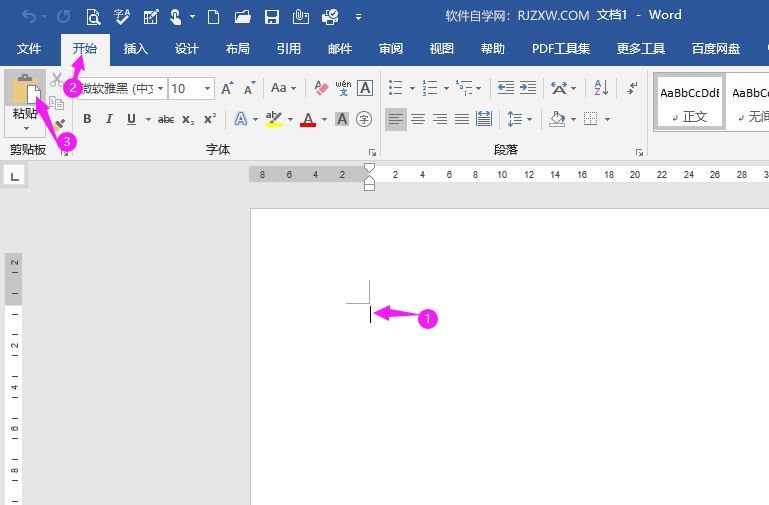Open the 视图 tab

(x=442, y=49)
